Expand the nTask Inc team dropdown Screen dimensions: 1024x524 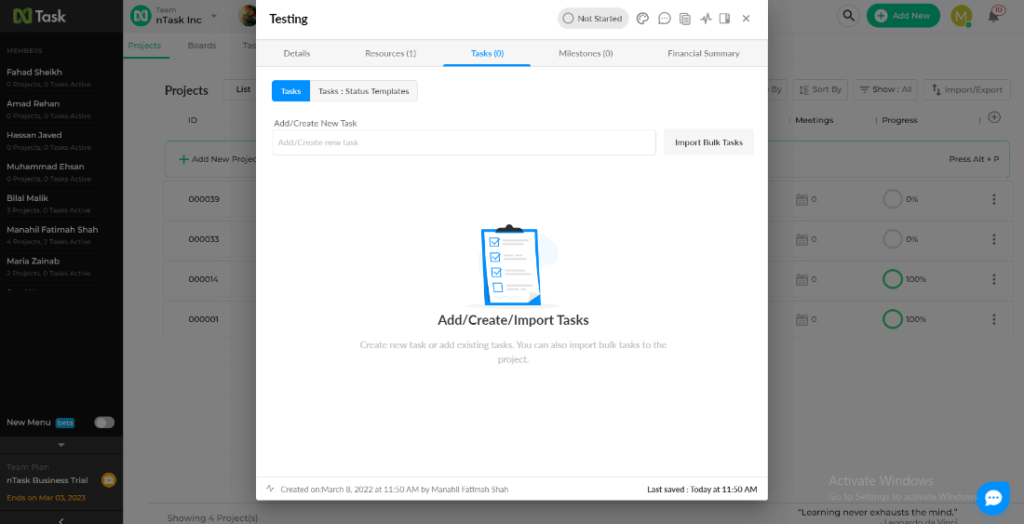click(213, 15)
